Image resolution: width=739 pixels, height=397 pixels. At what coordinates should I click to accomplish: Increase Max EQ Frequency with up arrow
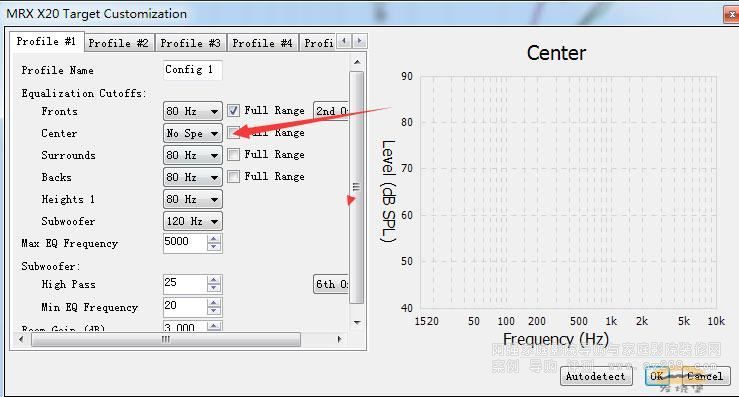click(214, 239)
